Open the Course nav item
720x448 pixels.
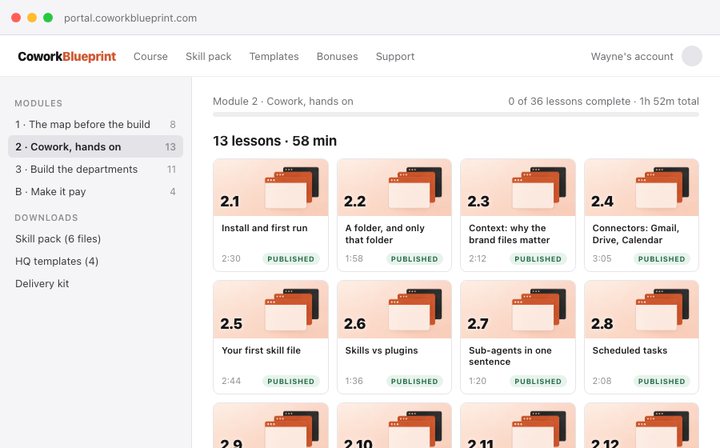pos(151,56)
